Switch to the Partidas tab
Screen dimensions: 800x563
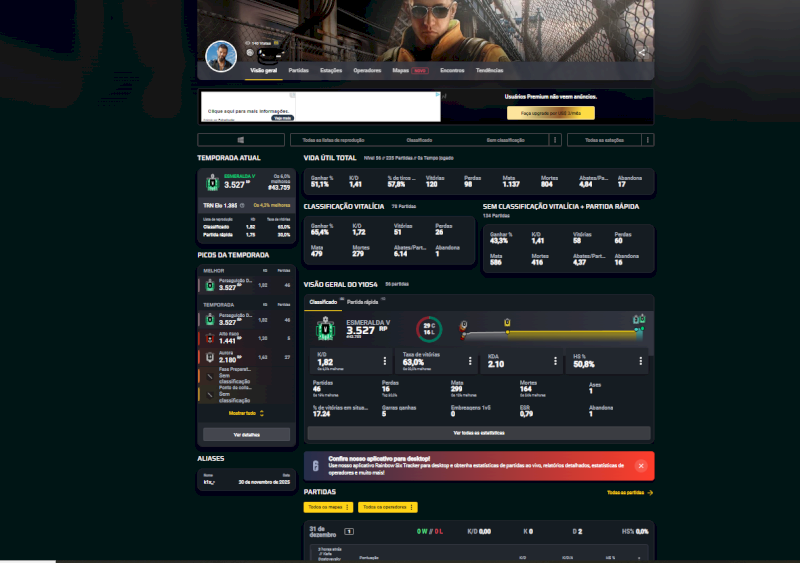[298, 70]
